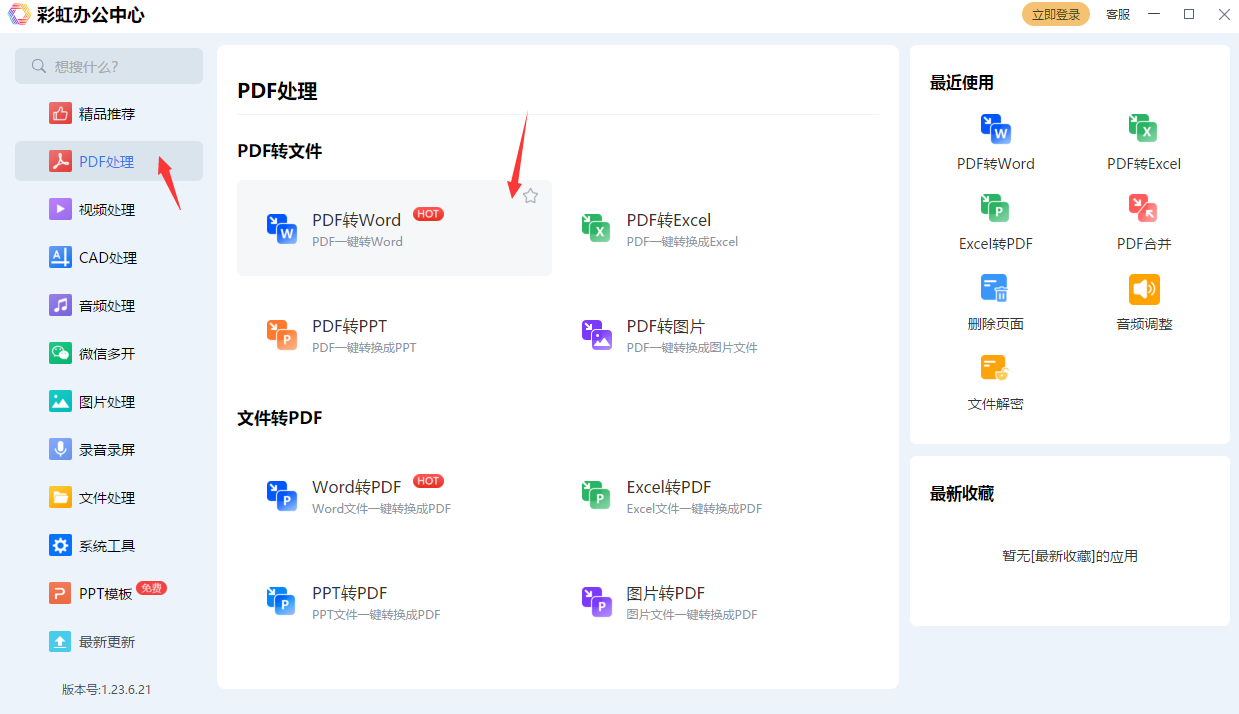Viewport: 1239px width, 714px height.
Task: Select 图片处理 in the sidebar
Action: [109, 401]
